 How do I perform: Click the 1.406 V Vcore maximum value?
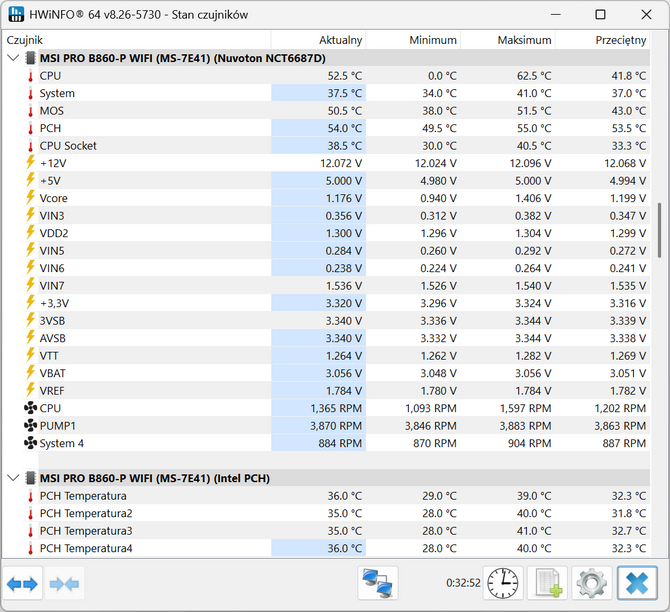pos(533,198)
